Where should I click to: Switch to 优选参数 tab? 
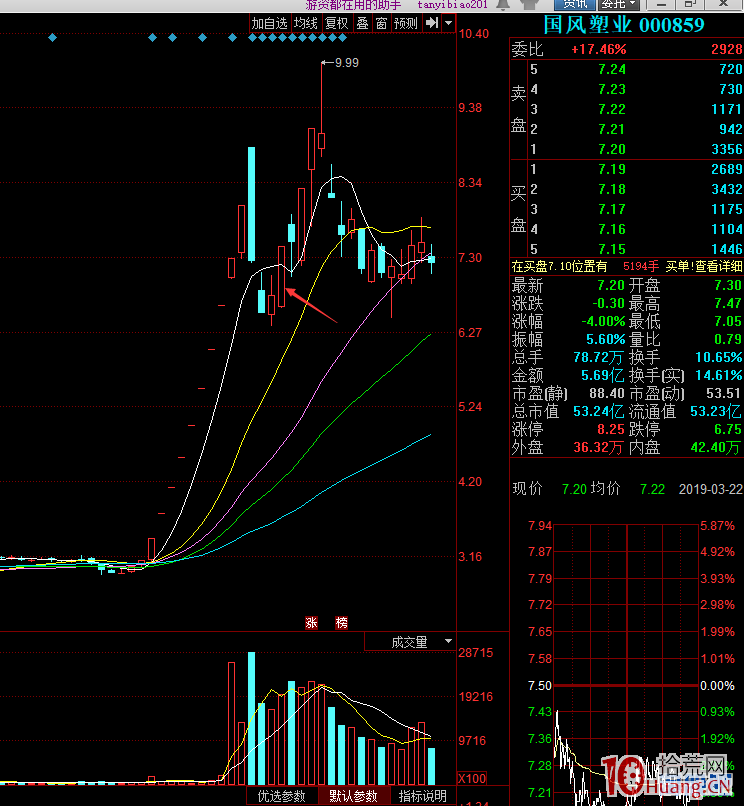pos(282,796)
